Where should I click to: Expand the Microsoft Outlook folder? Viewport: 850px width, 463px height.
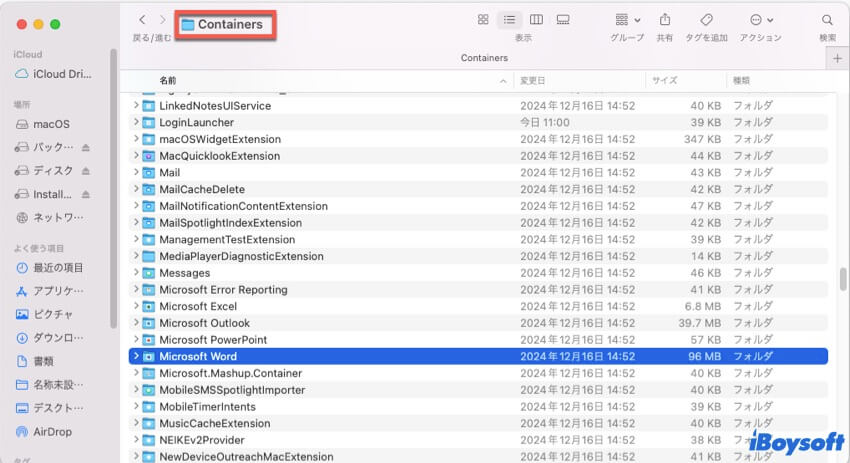136,323
